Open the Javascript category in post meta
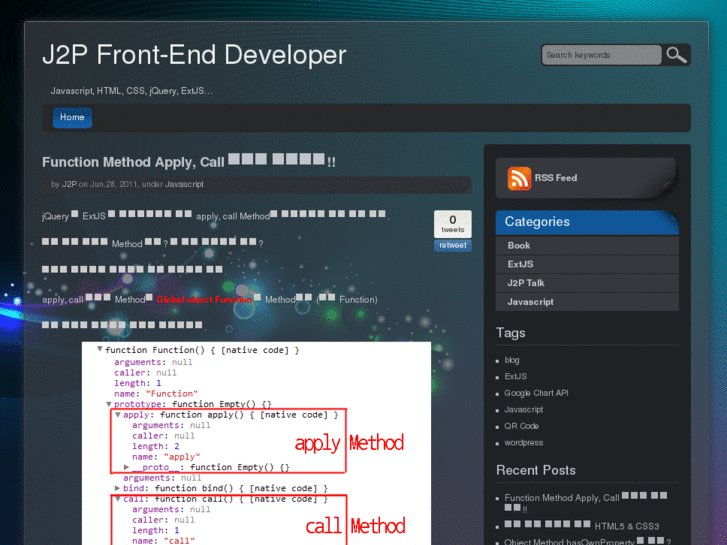The image size is (727, 545). [x=184, y=184]
